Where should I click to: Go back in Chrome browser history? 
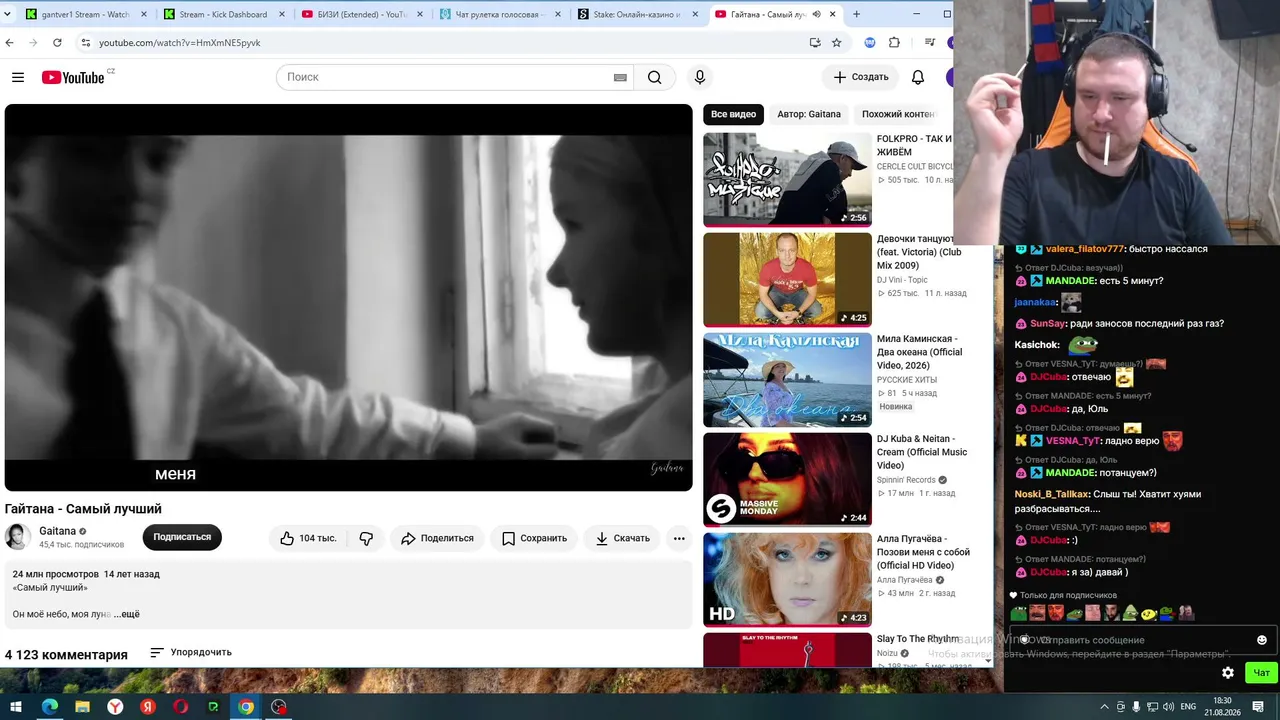tap(10, 43)
